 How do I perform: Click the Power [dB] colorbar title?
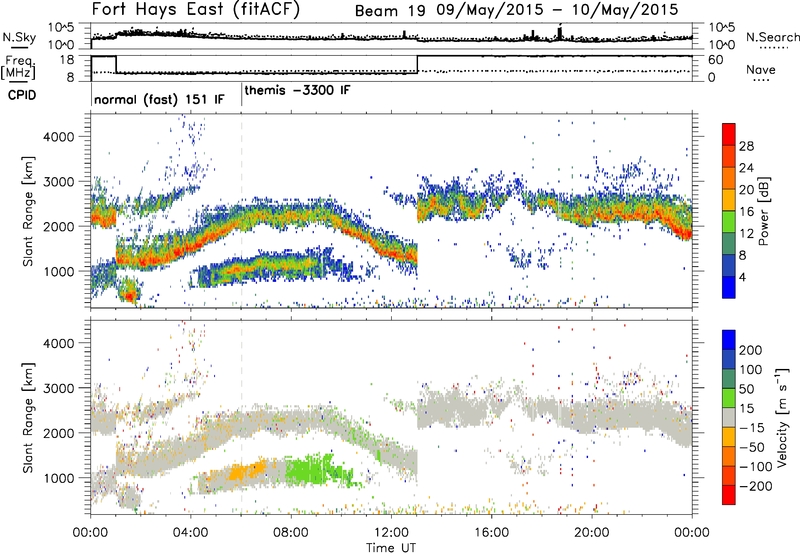pos(764,211)
